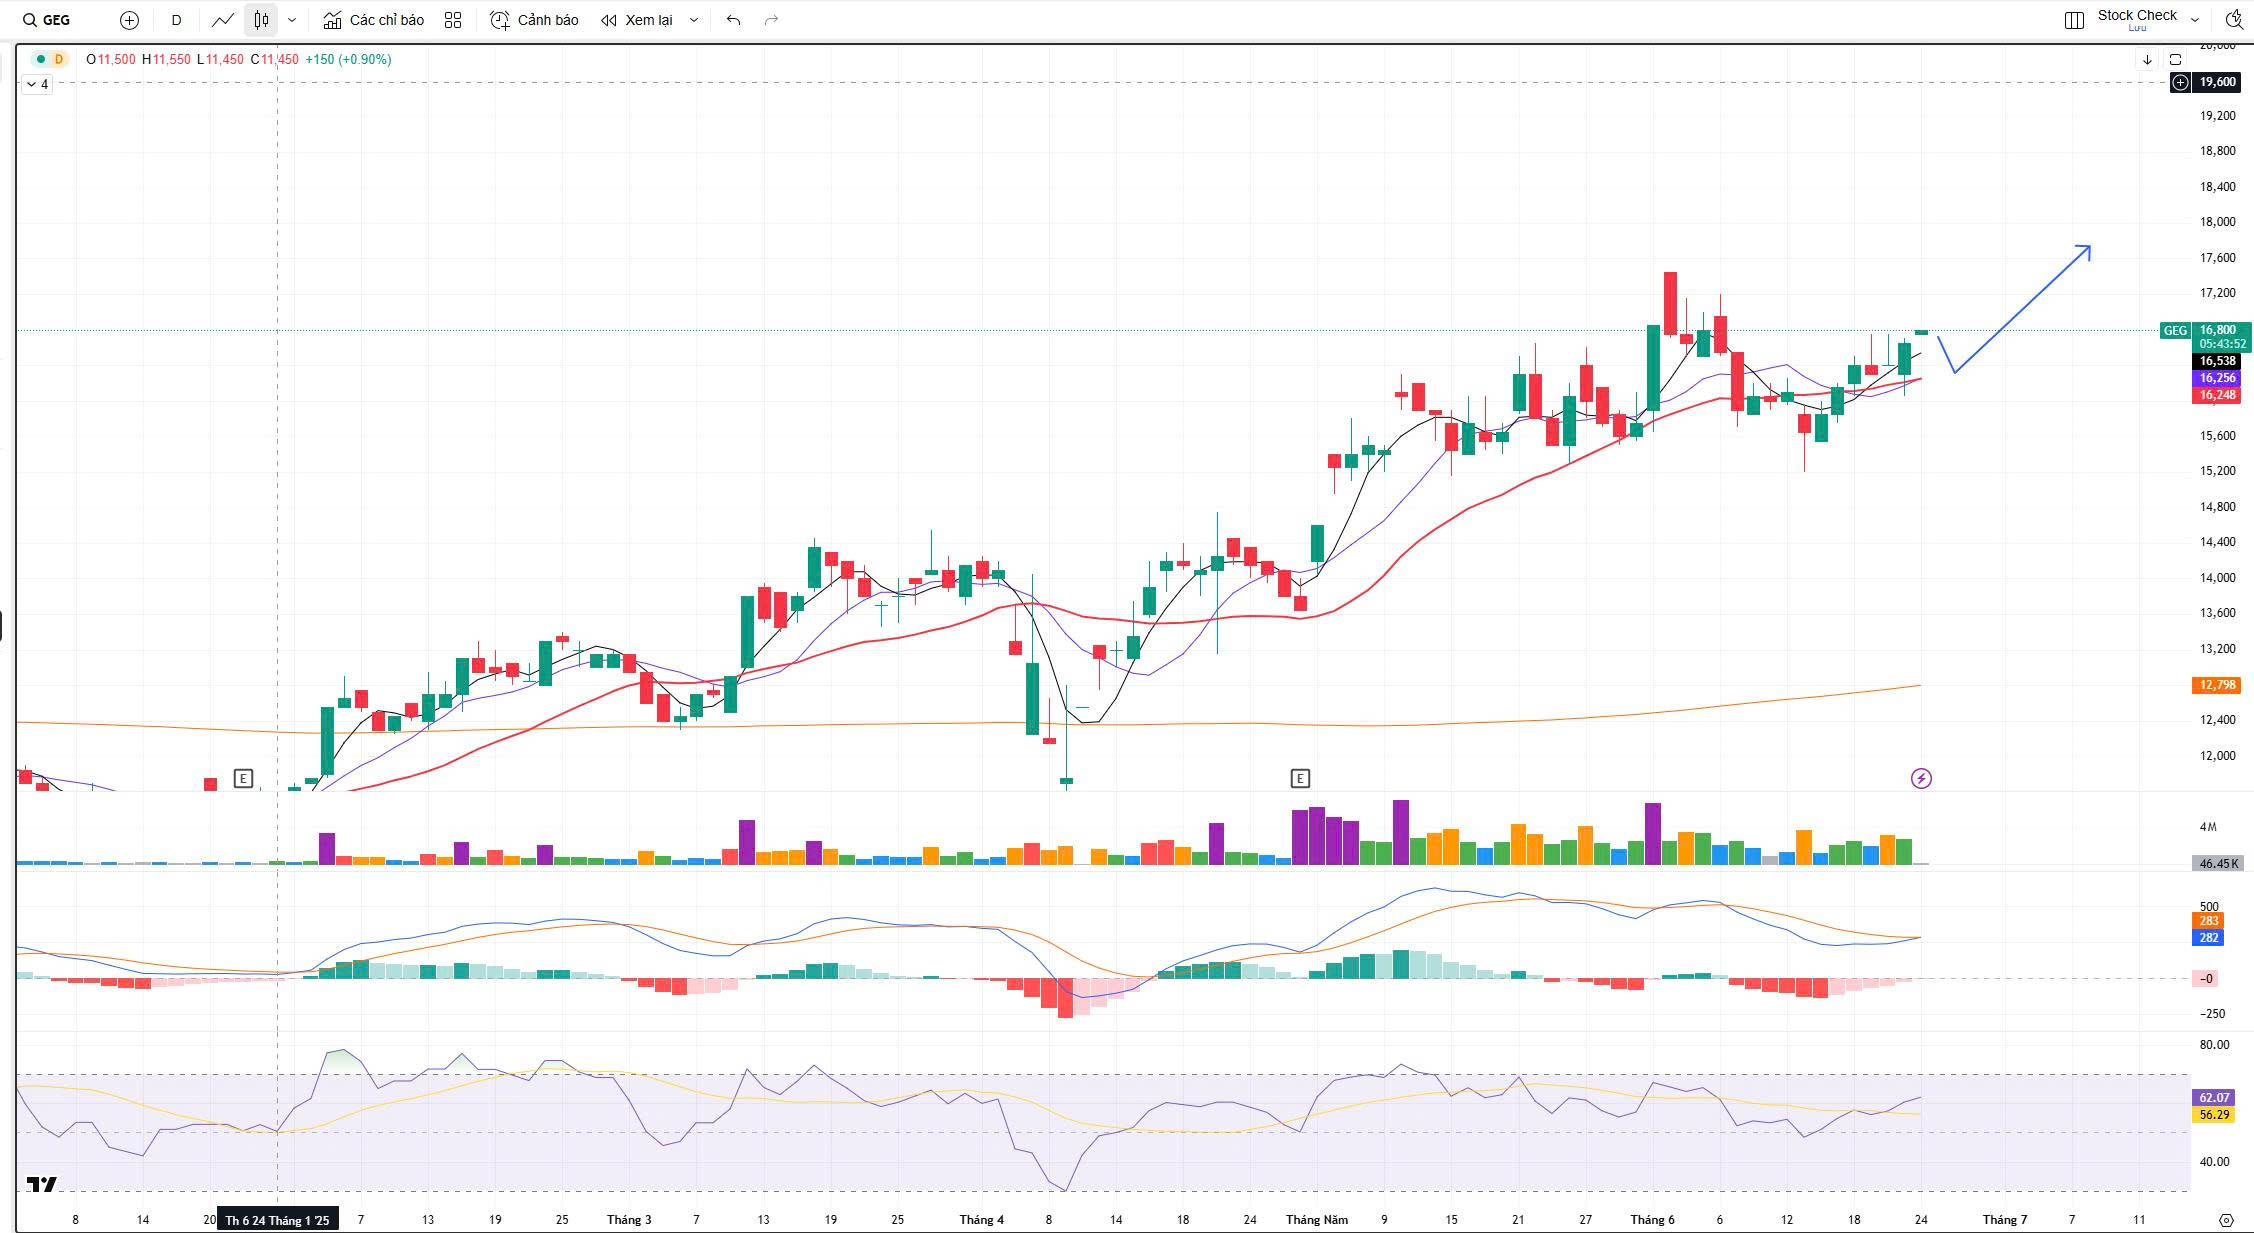Open the D timeframe interval selector

(x=176, y=20)
